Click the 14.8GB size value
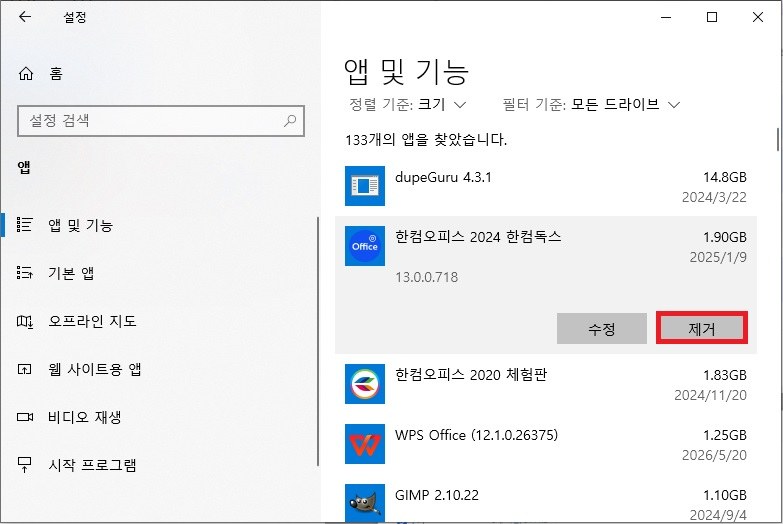This screenshot has height=524, width=783. click(725, 177)
